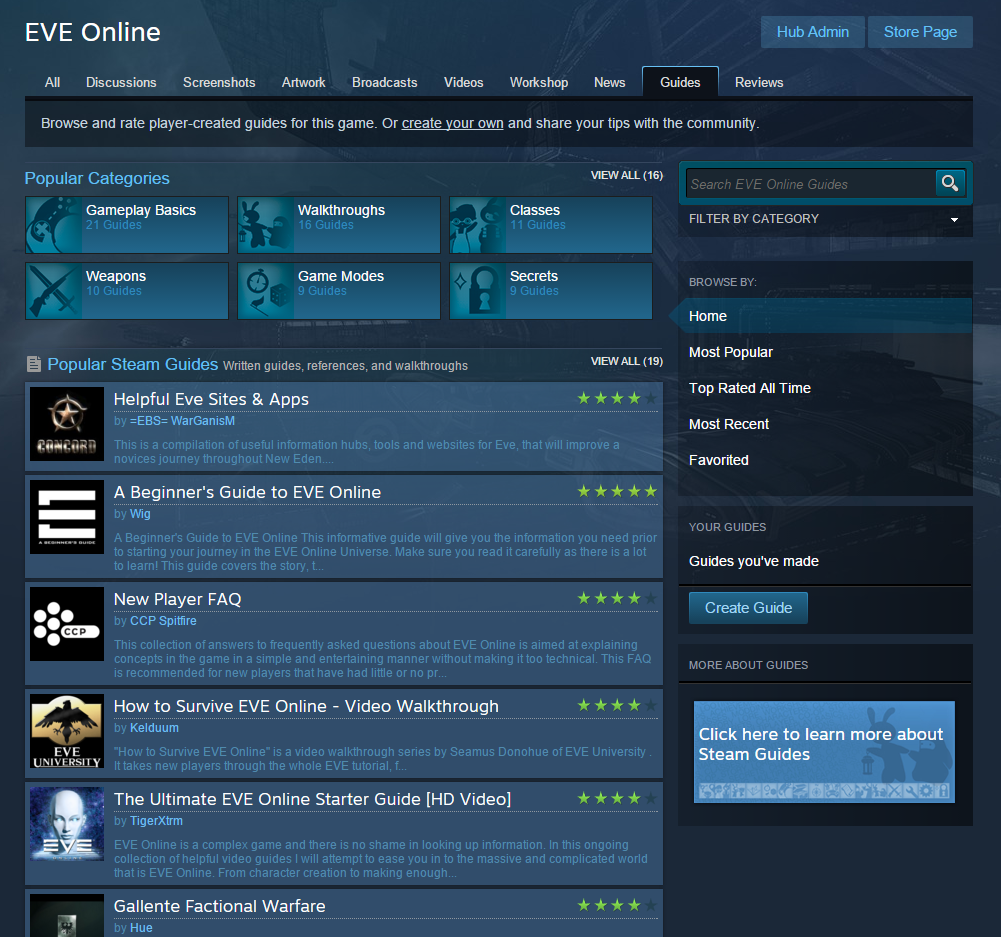
Task: Open the New Player FAQ guide title
Action: [x=177, y=599]
